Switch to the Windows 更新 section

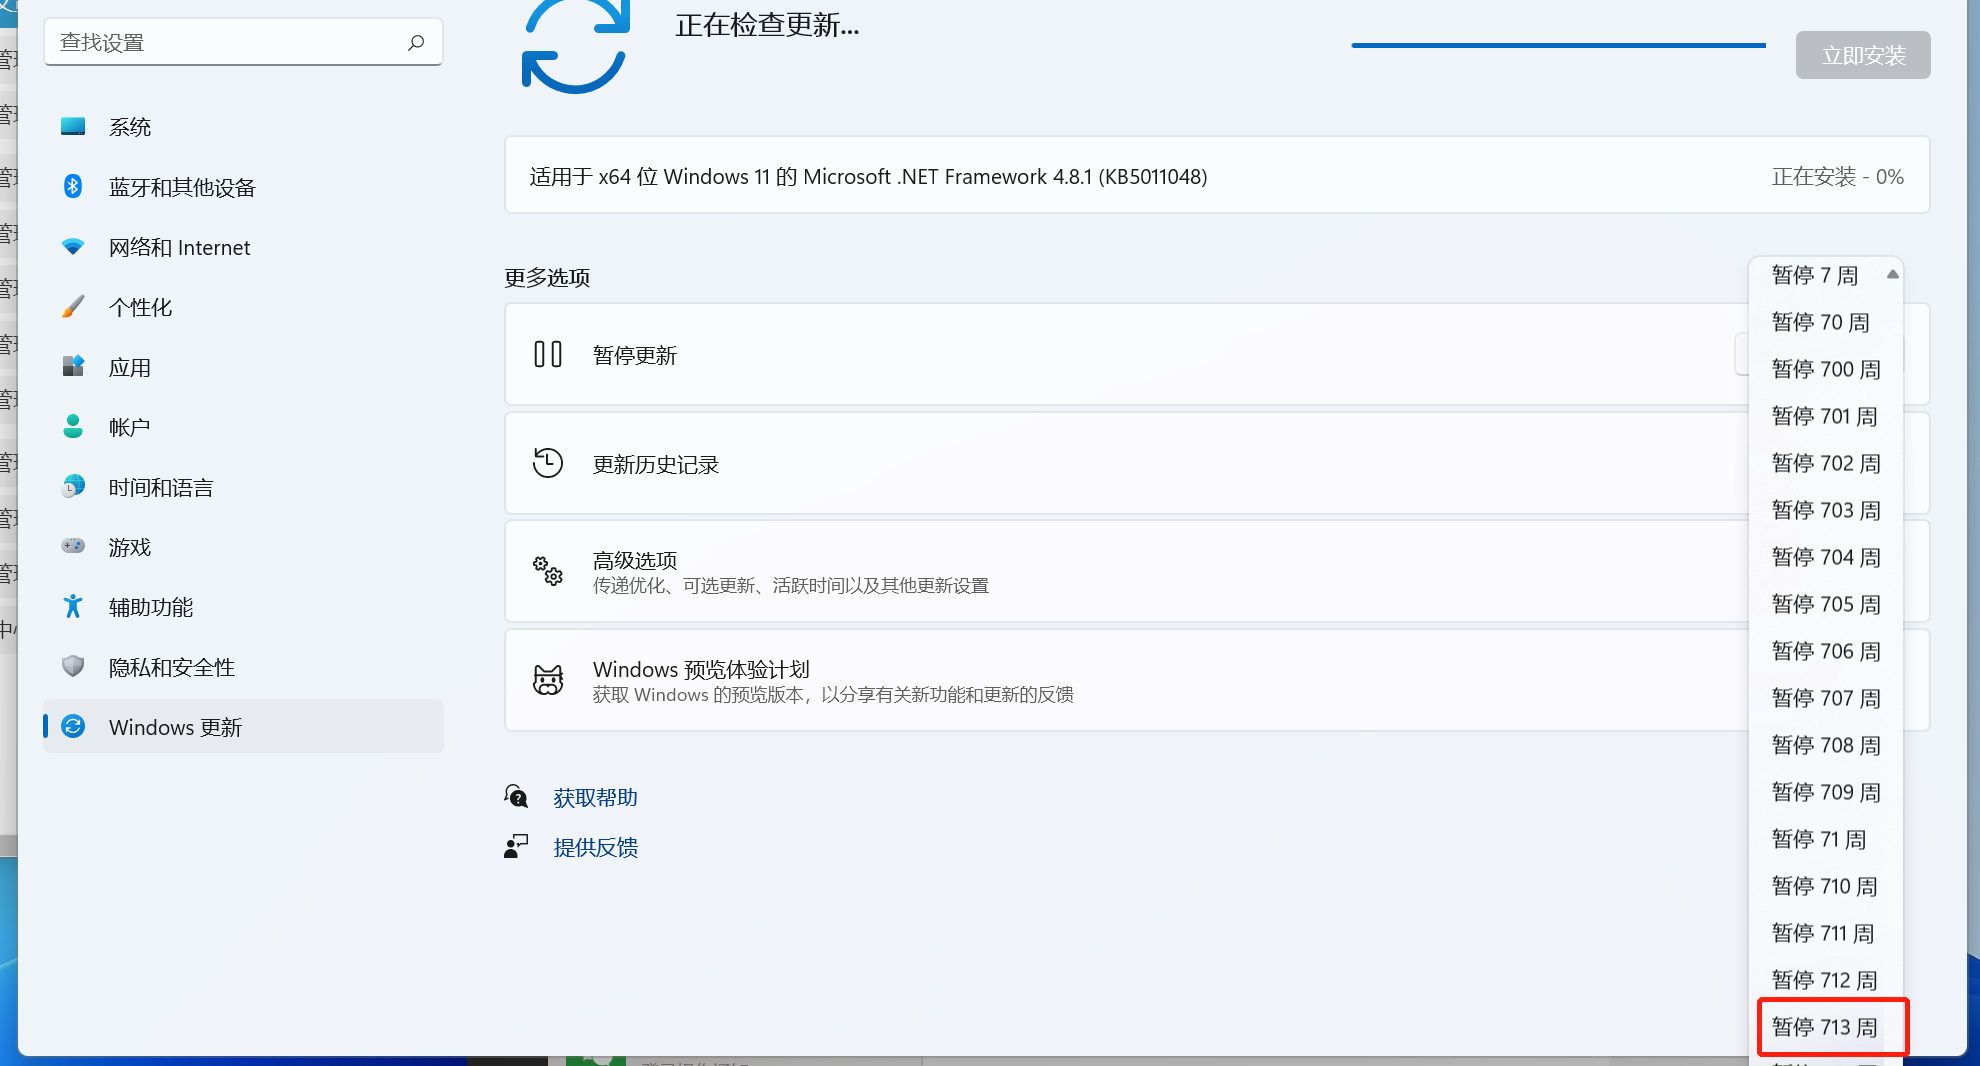point(175,727)
